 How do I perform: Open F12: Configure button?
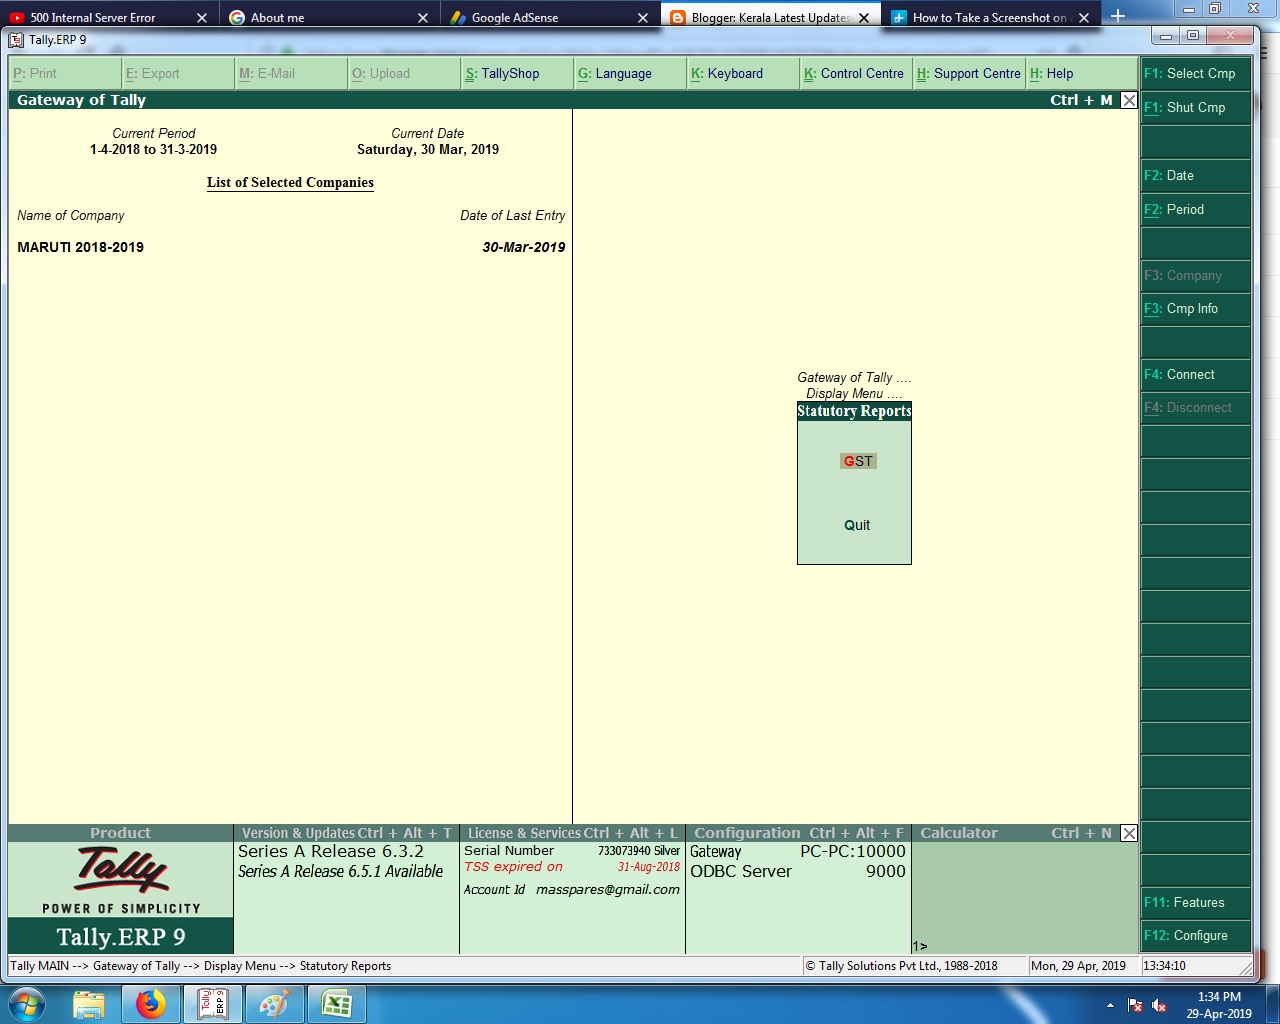pos(1196,936)
